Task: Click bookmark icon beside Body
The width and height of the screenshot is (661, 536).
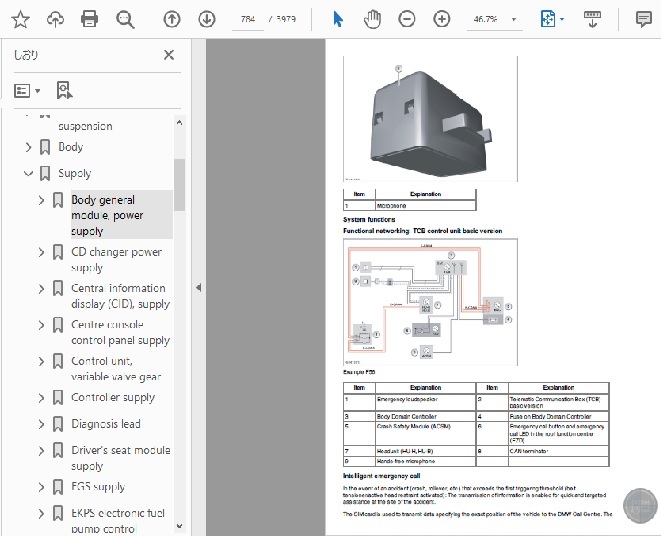Action: tap(45, 147)
